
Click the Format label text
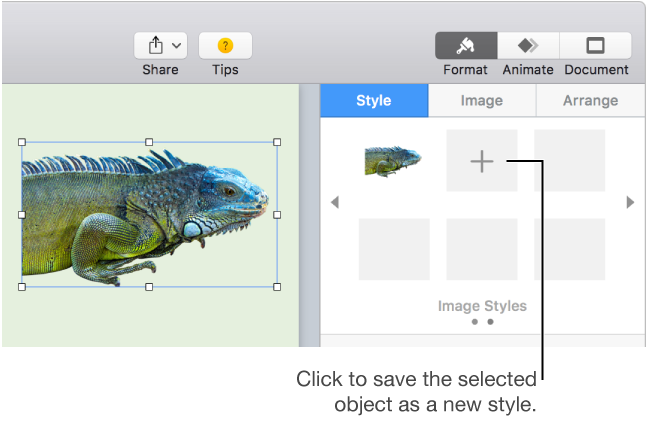click(x=465, y=70)
